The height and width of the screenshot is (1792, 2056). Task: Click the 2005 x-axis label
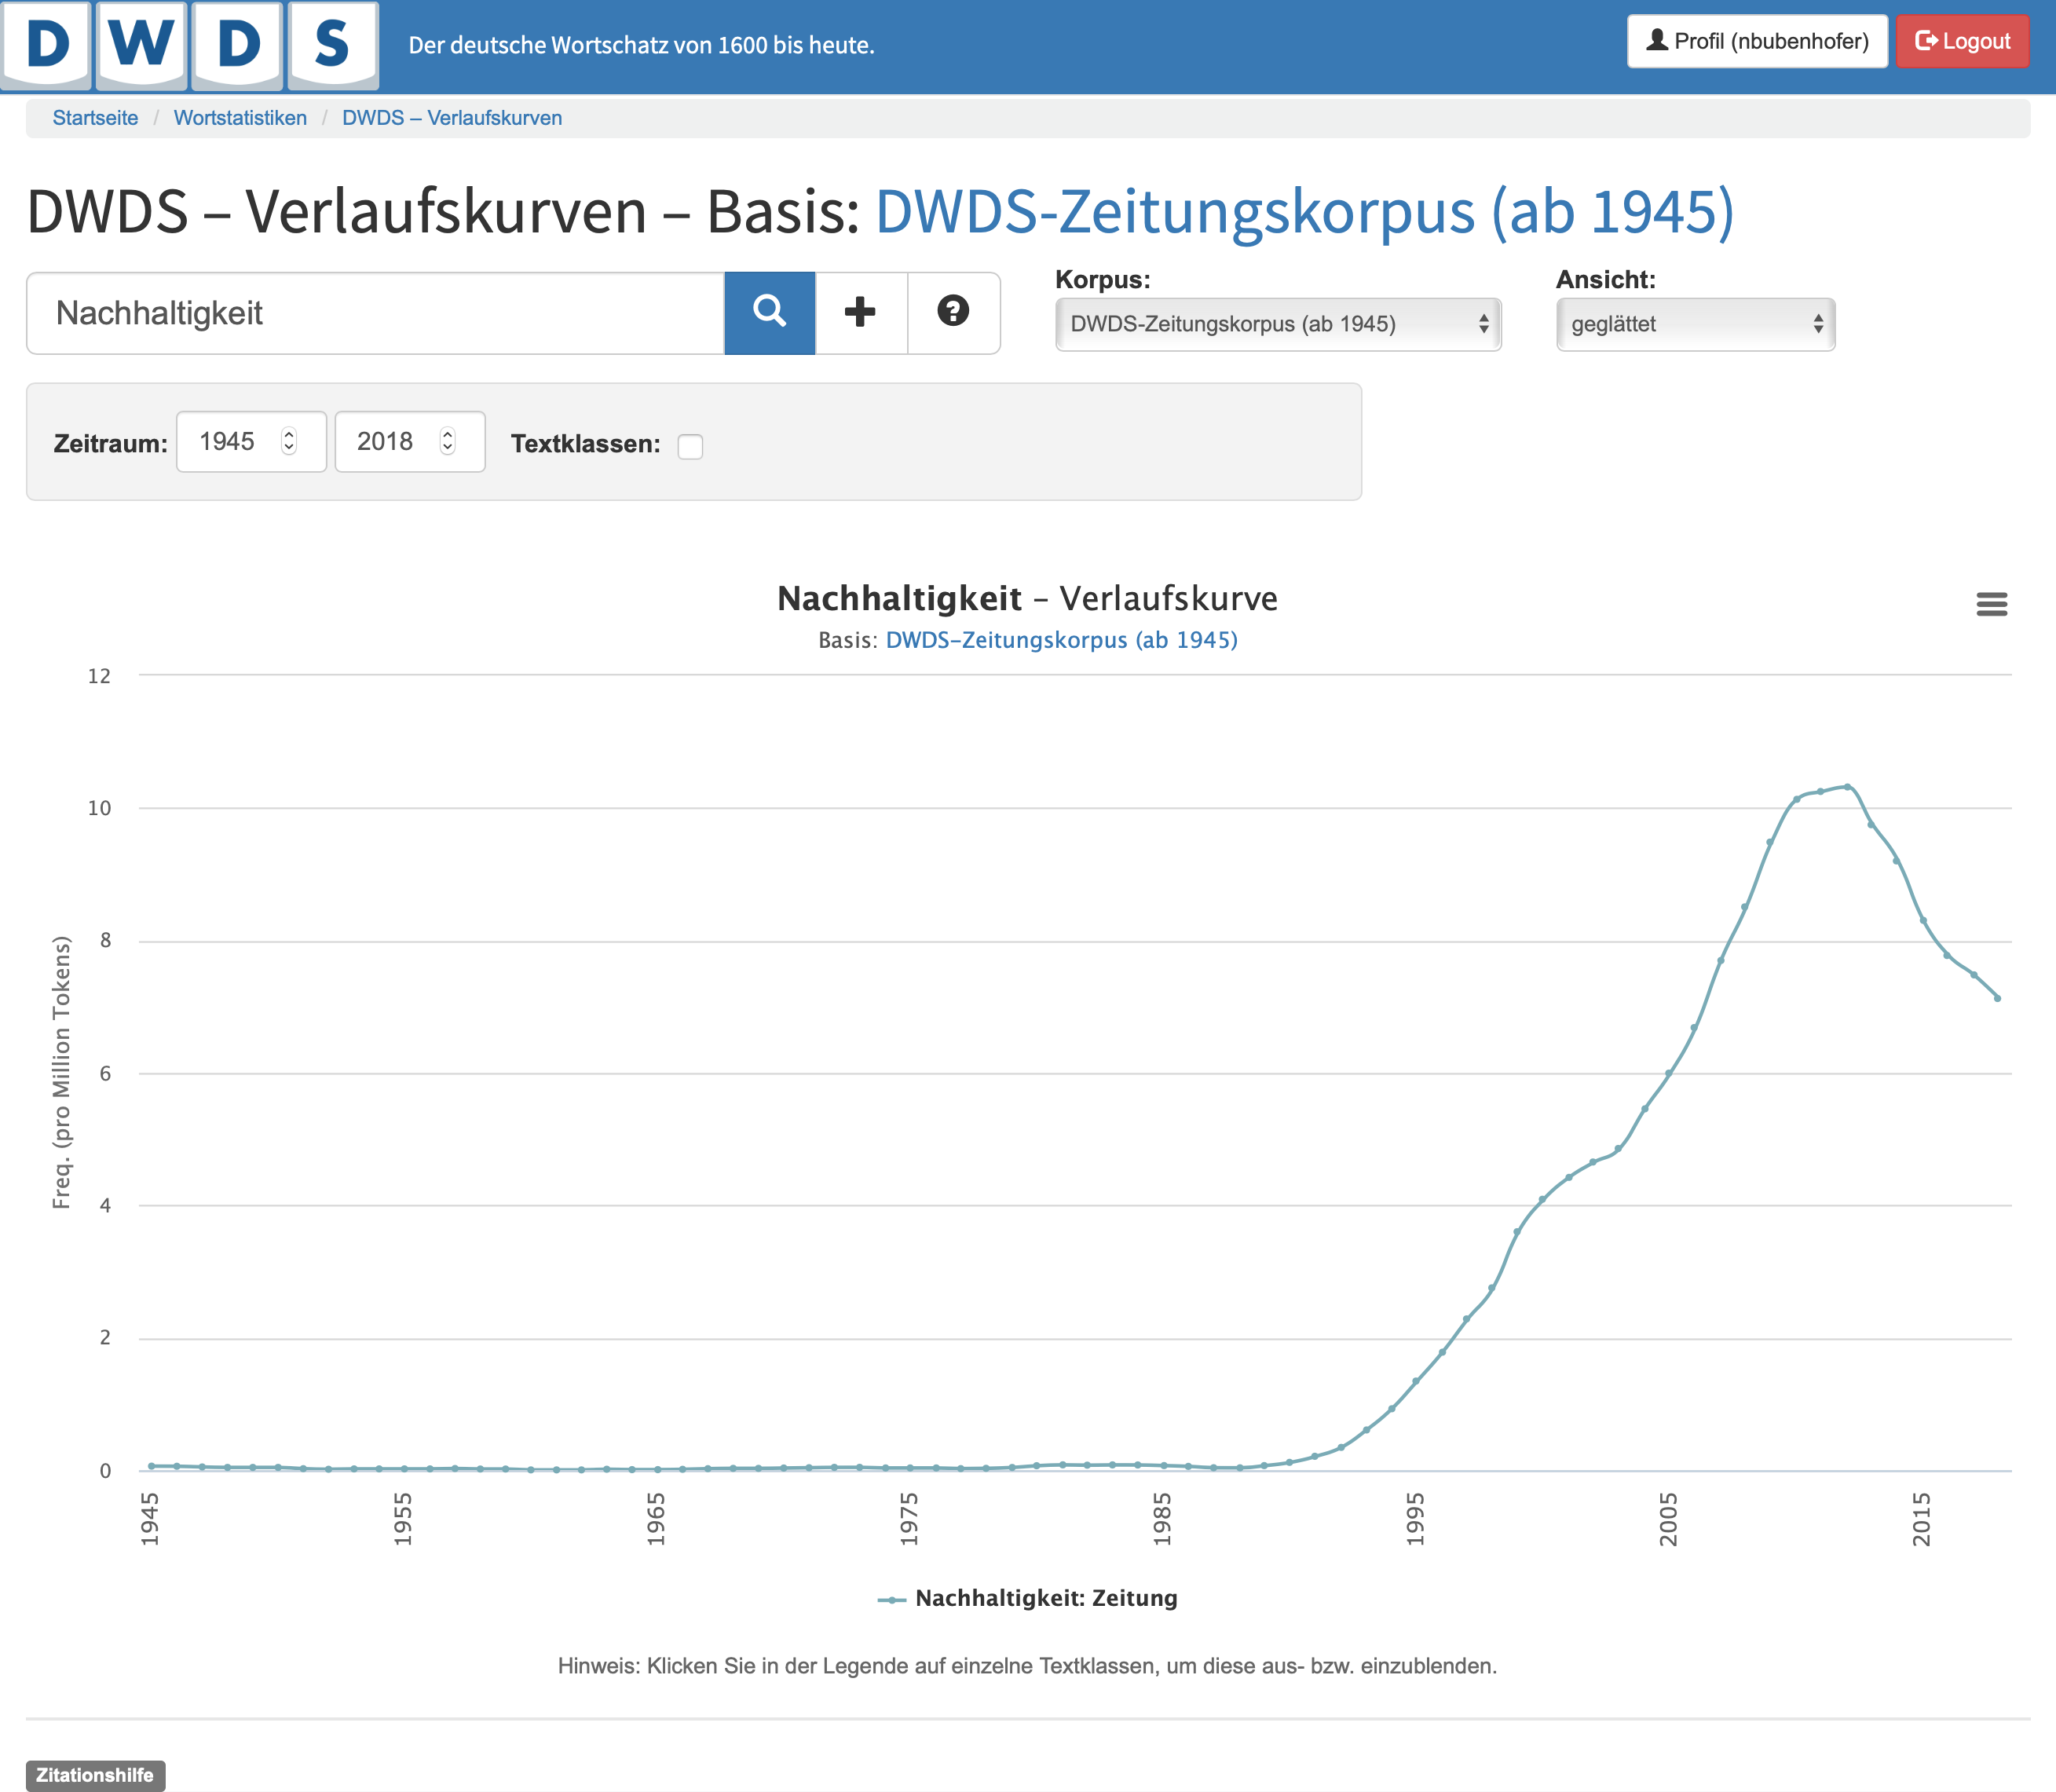click(1668, 1519)
